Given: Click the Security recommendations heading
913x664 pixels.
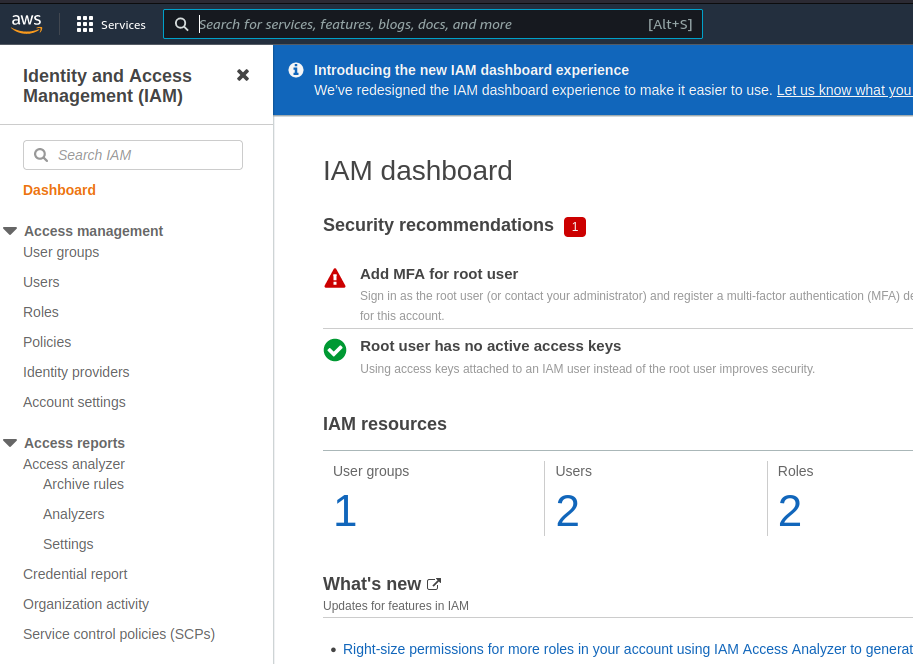Looking at the screenshot, I should click(438, 225).
